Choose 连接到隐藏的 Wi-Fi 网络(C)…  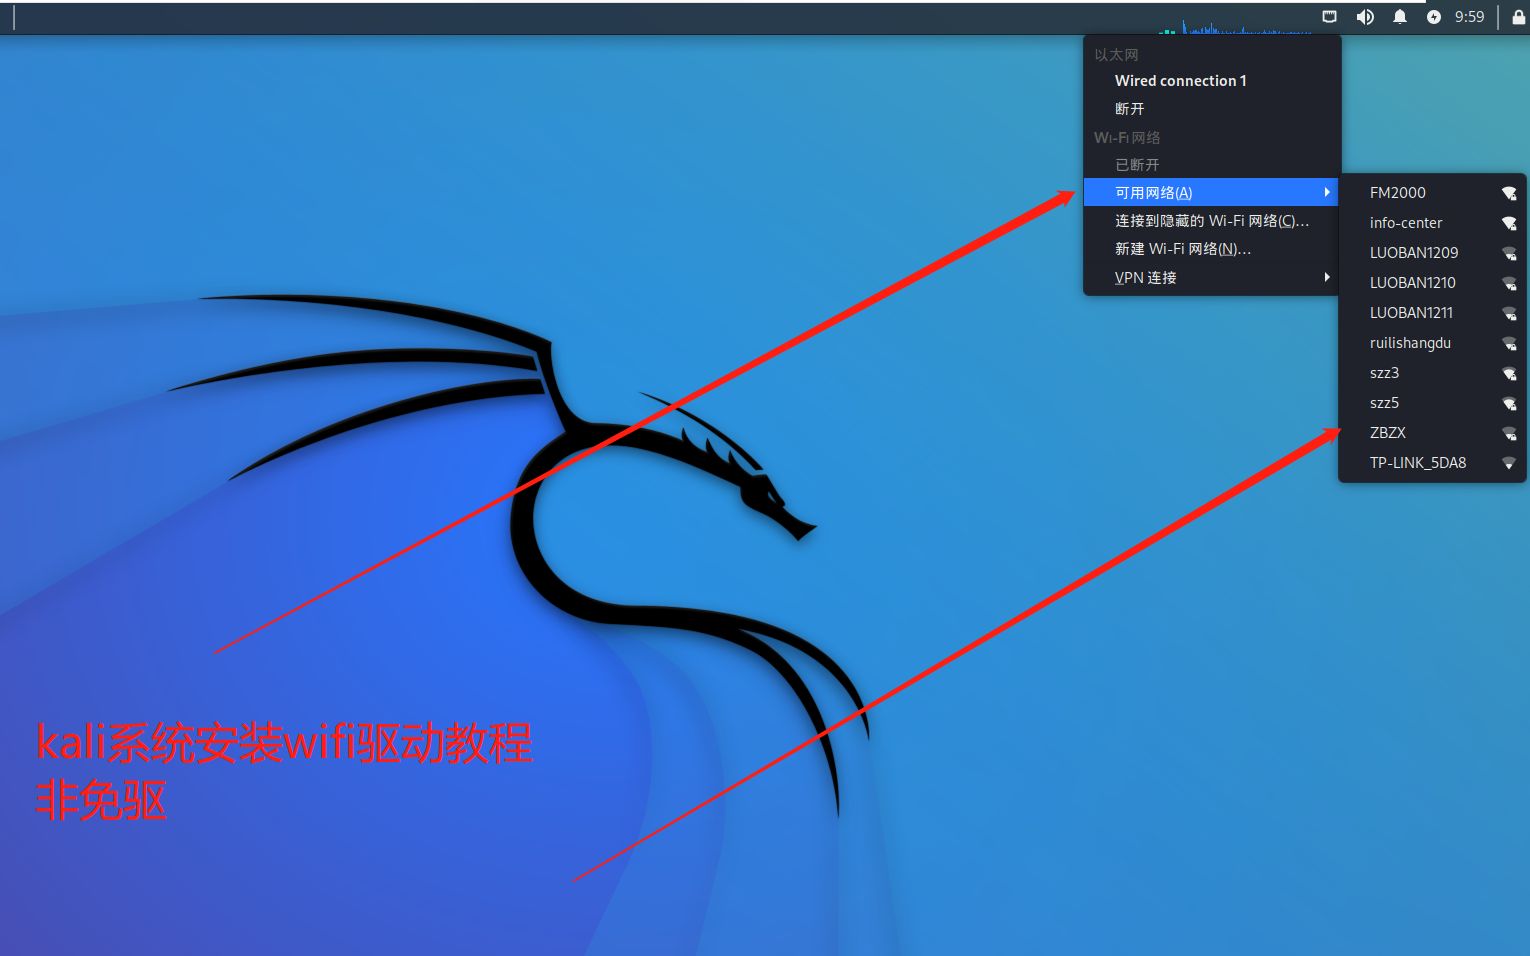(1212, 221)
